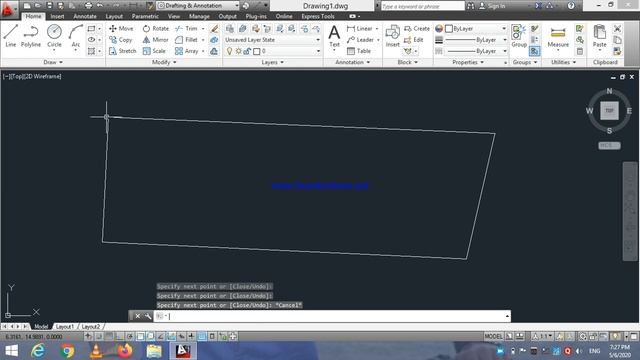640x360 pixels.
Task: Click the TOP face of the ViewCube
Action: coord(609,111)
